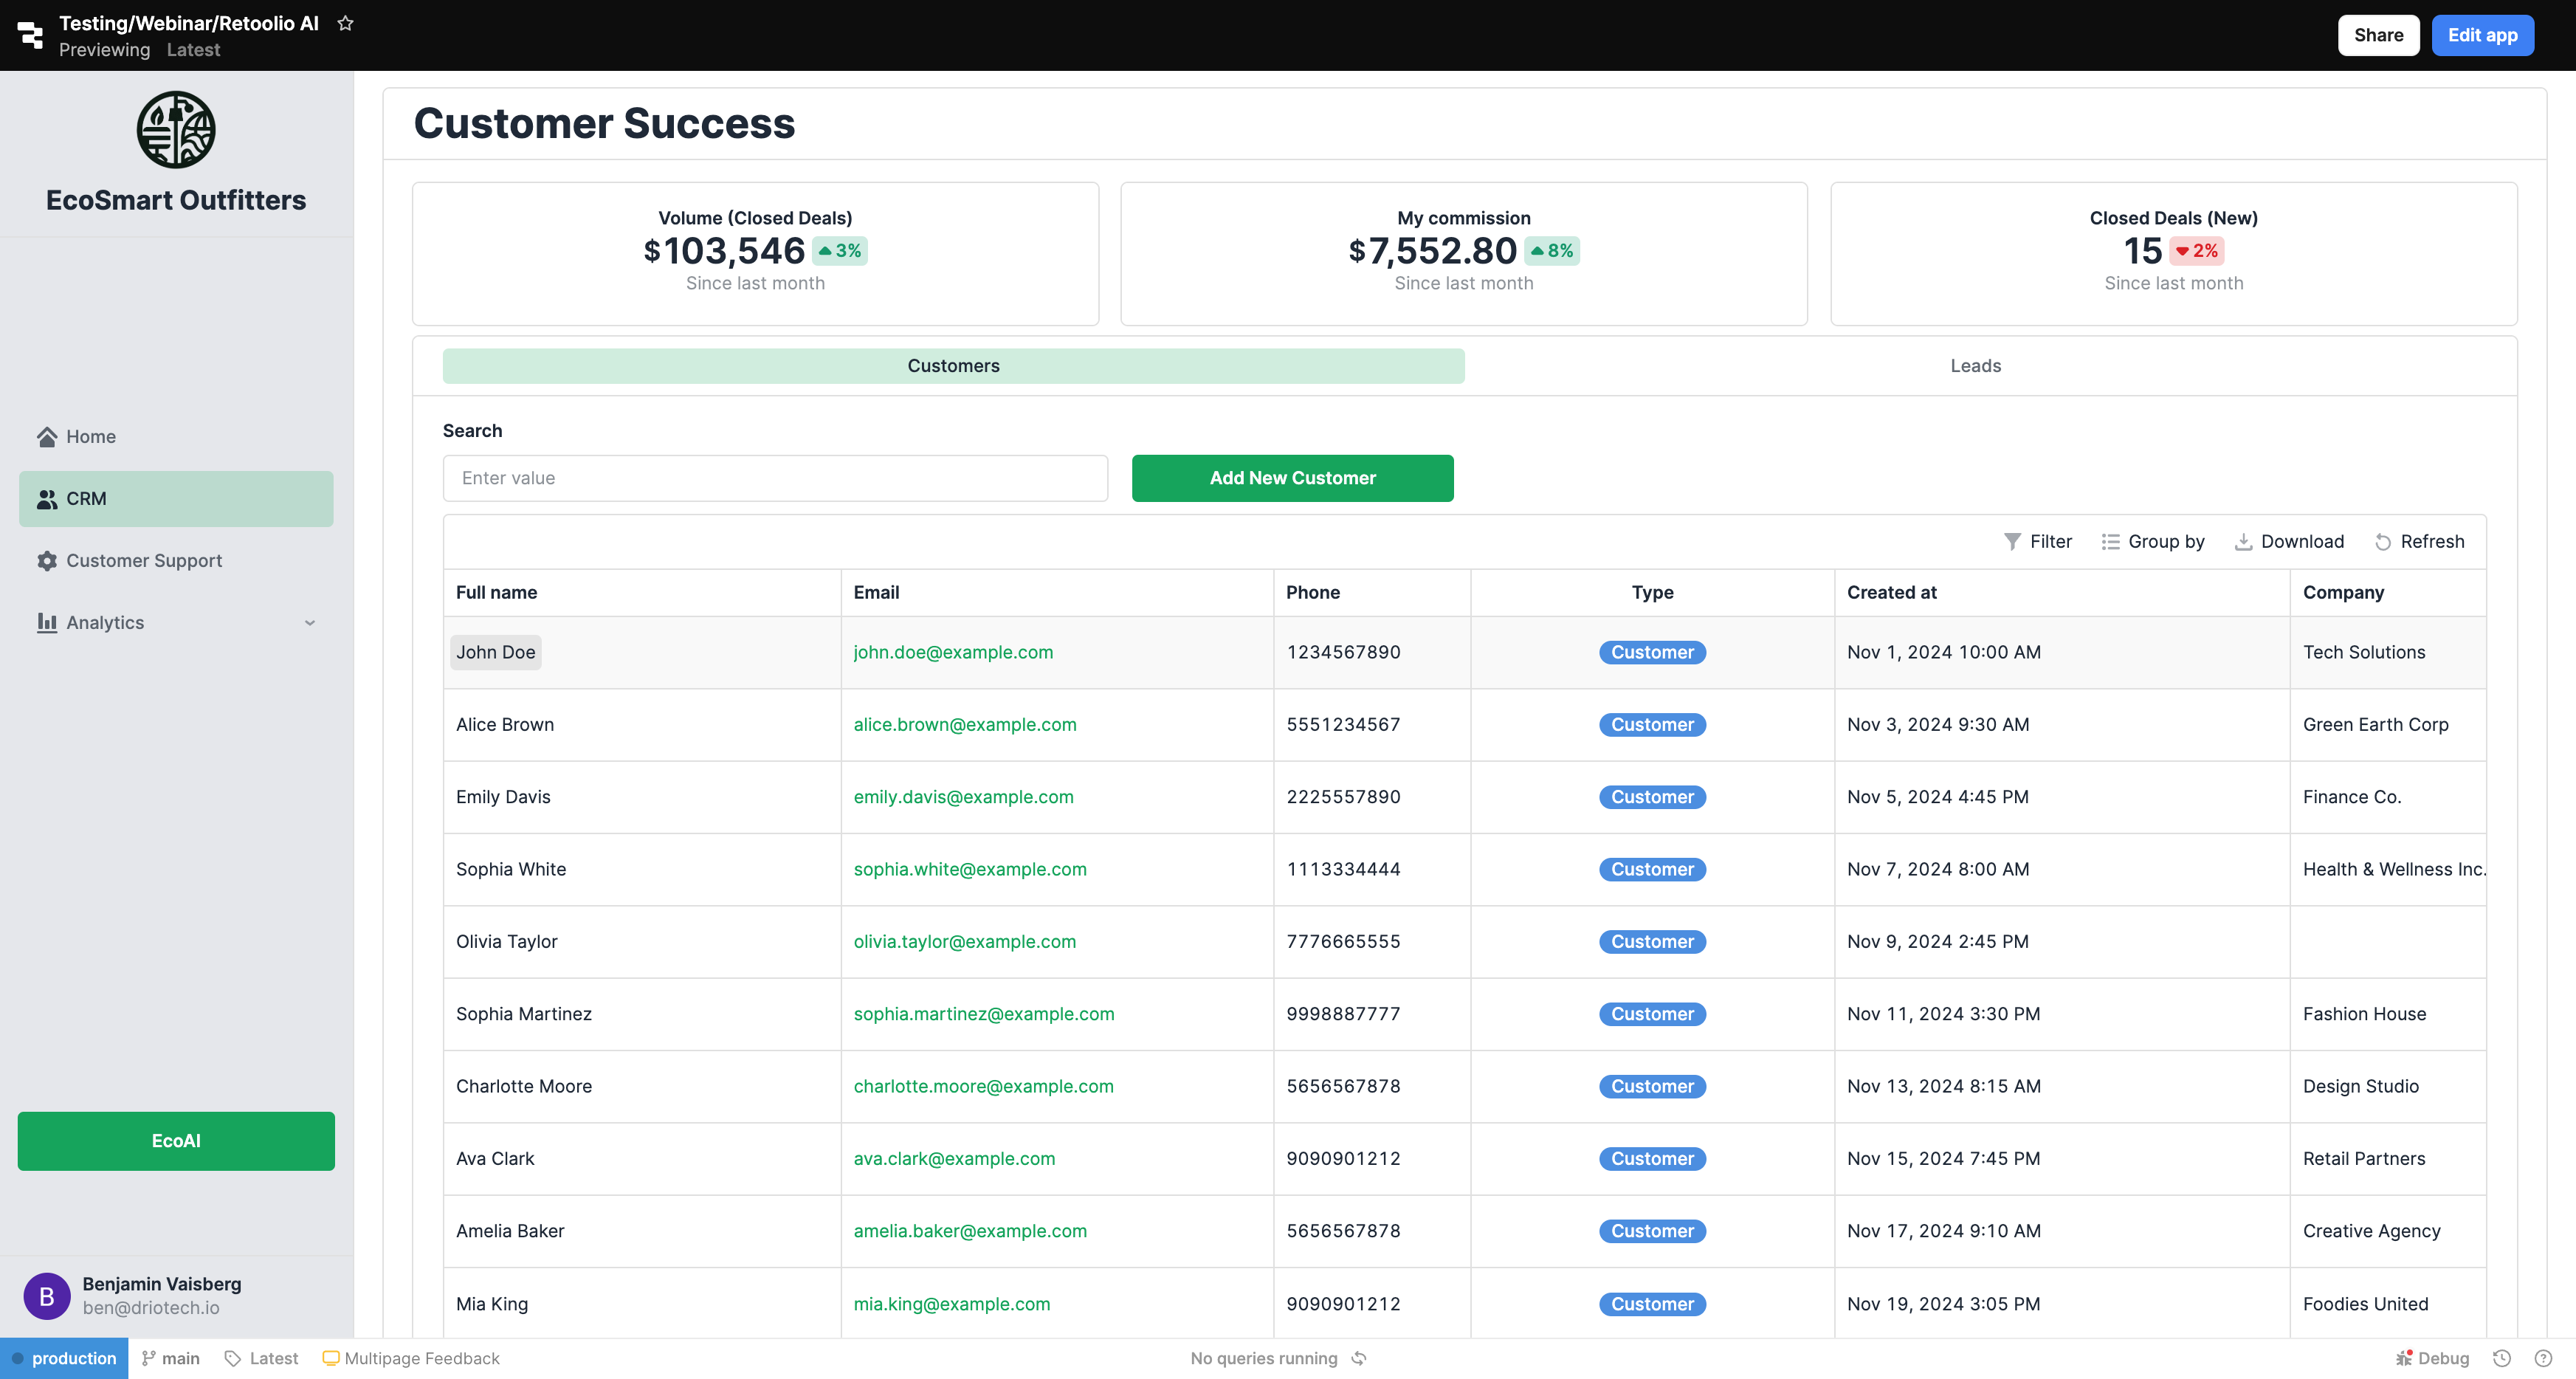Open sophia.white@example.com email link

970,870
